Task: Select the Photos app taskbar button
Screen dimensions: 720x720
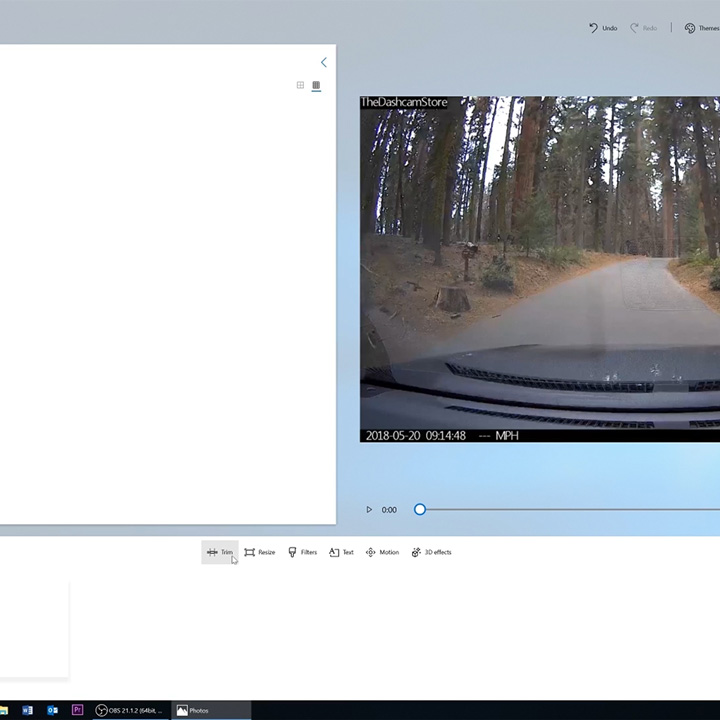Action: [210, 710]
